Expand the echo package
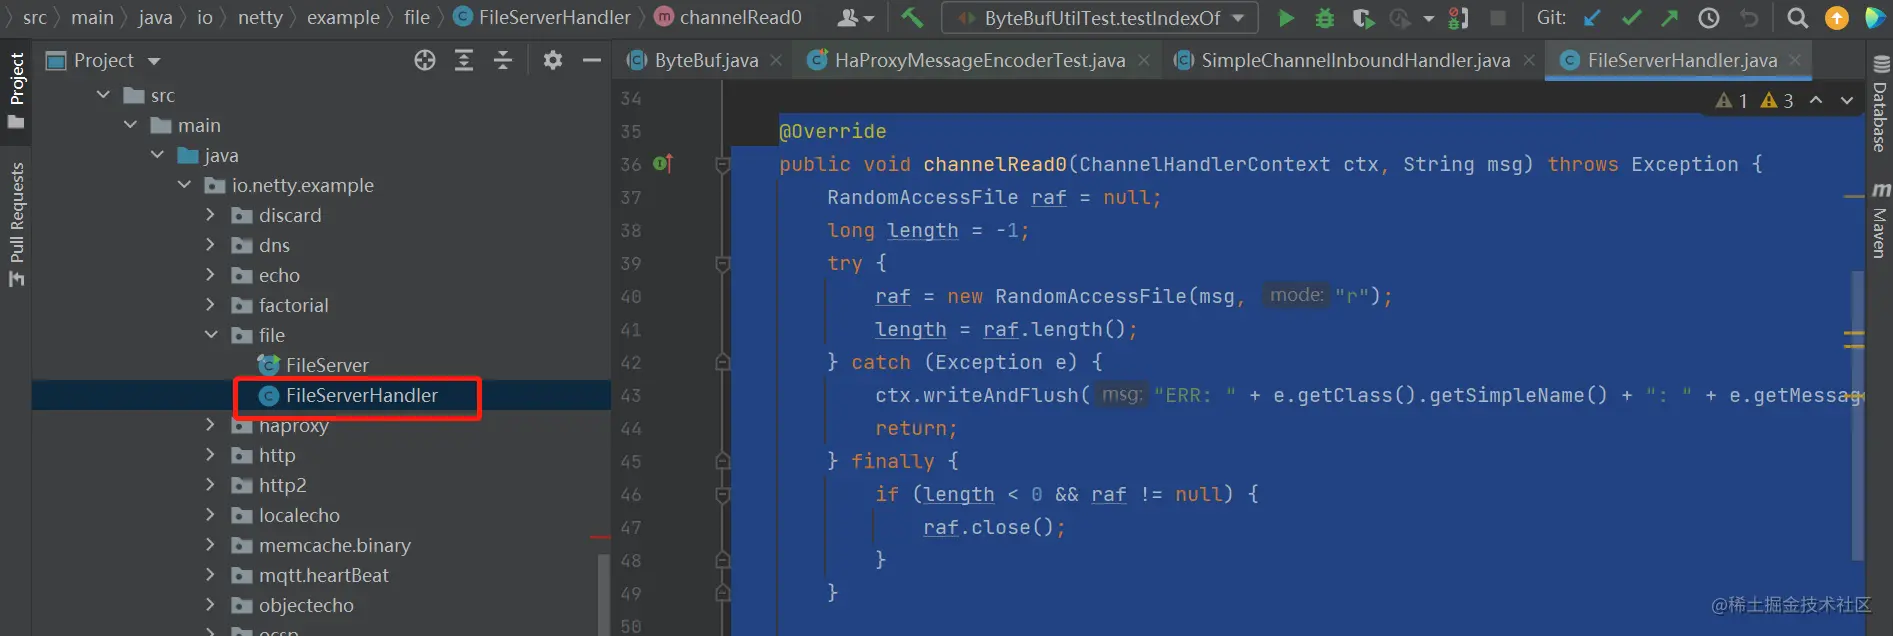The width and height of the screenshot is (1893, 636). 210,275
